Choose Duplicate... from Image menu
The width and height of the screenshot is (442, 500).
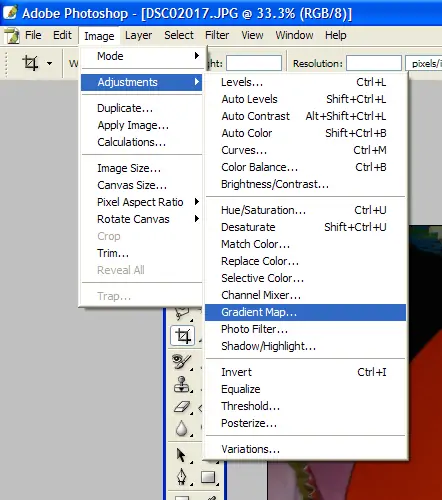pos(142,108)
